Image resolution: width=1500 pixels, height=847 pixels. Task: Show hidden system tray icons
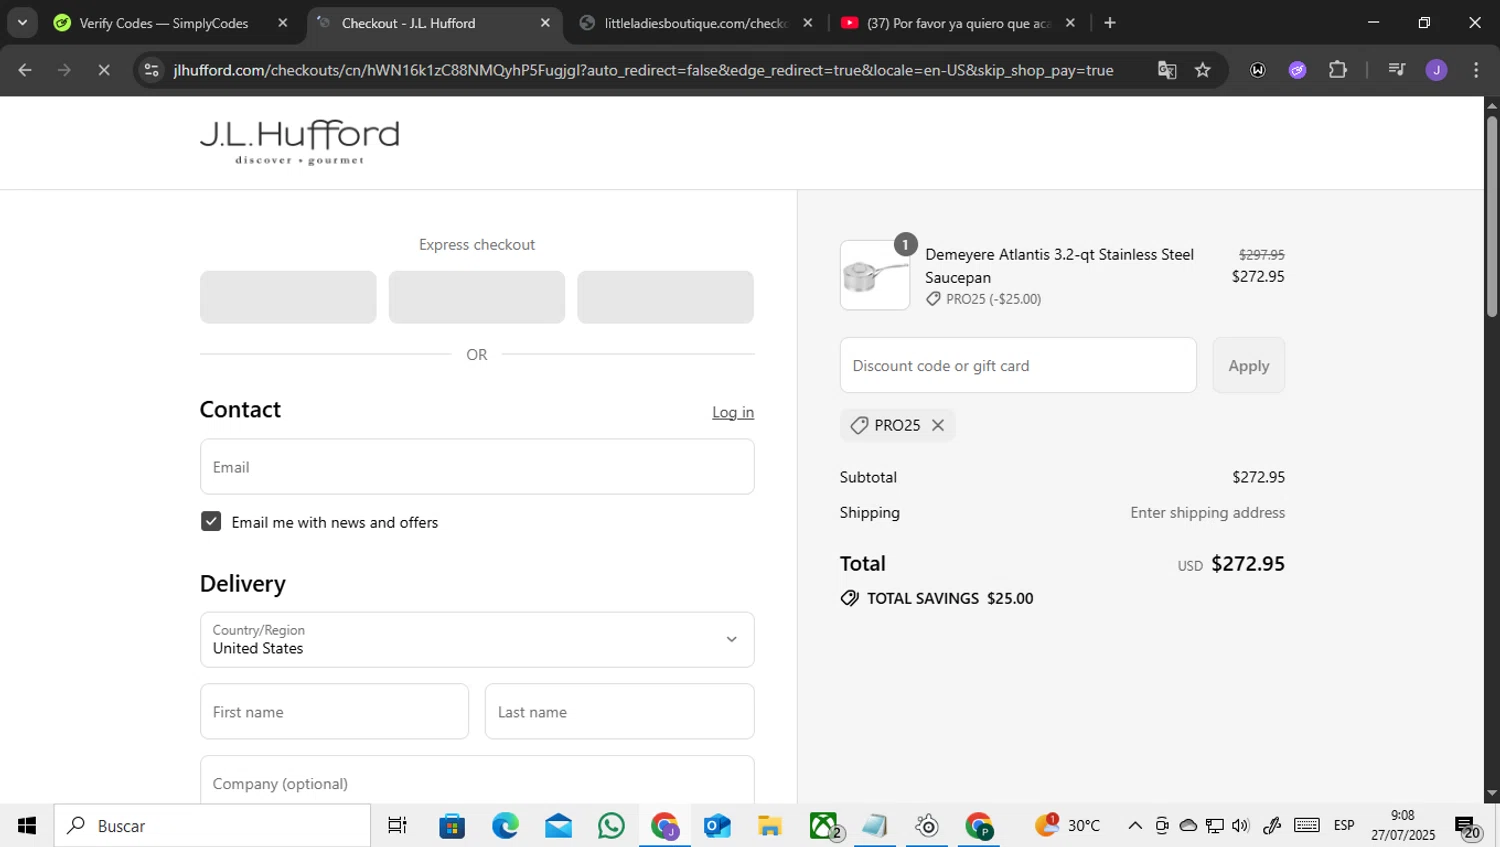tap(1134, 826)
